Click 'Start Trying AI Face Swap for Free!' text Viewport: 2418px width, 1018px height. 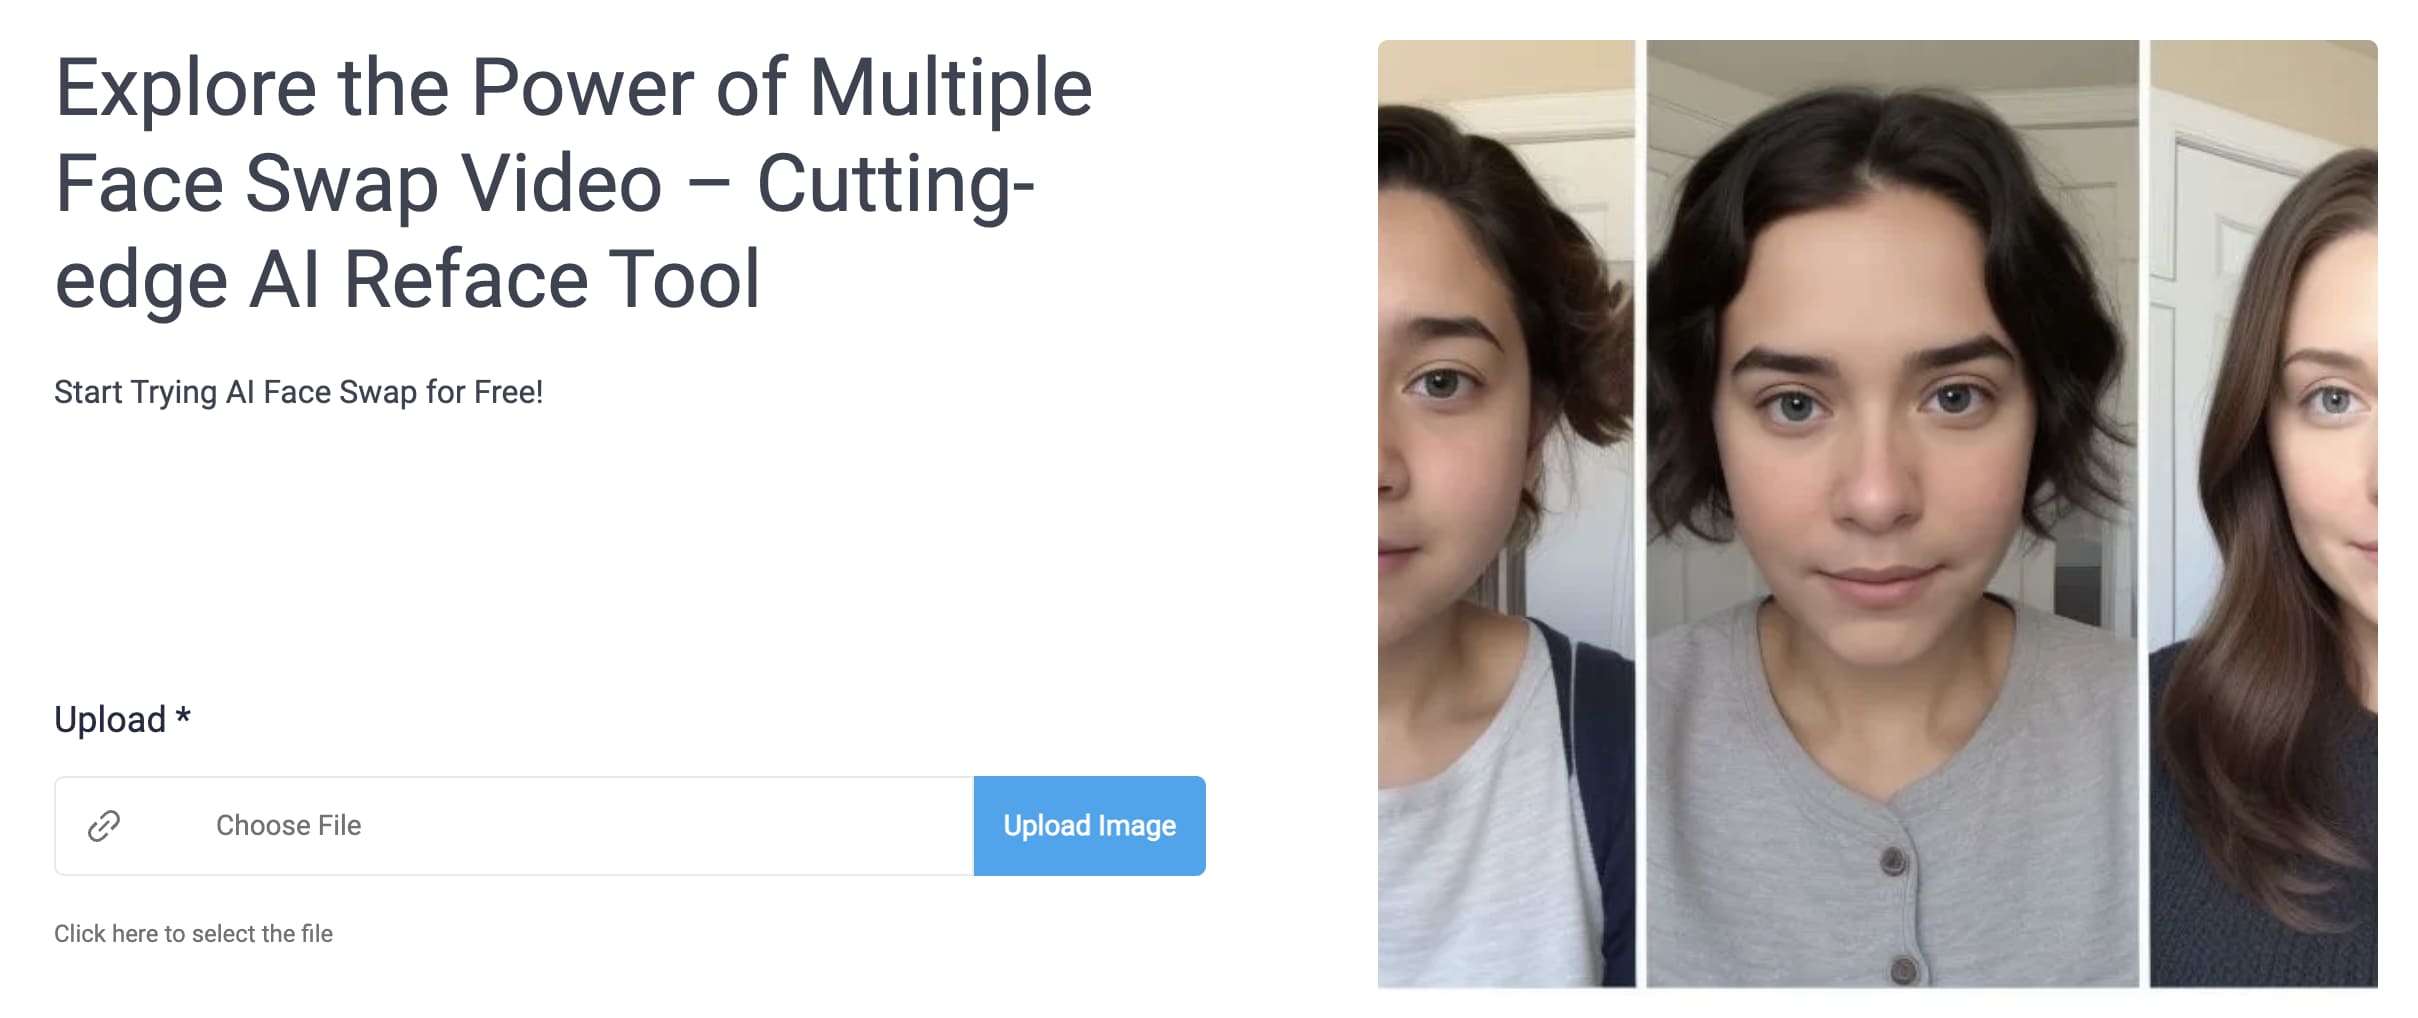tap(298, 392)
